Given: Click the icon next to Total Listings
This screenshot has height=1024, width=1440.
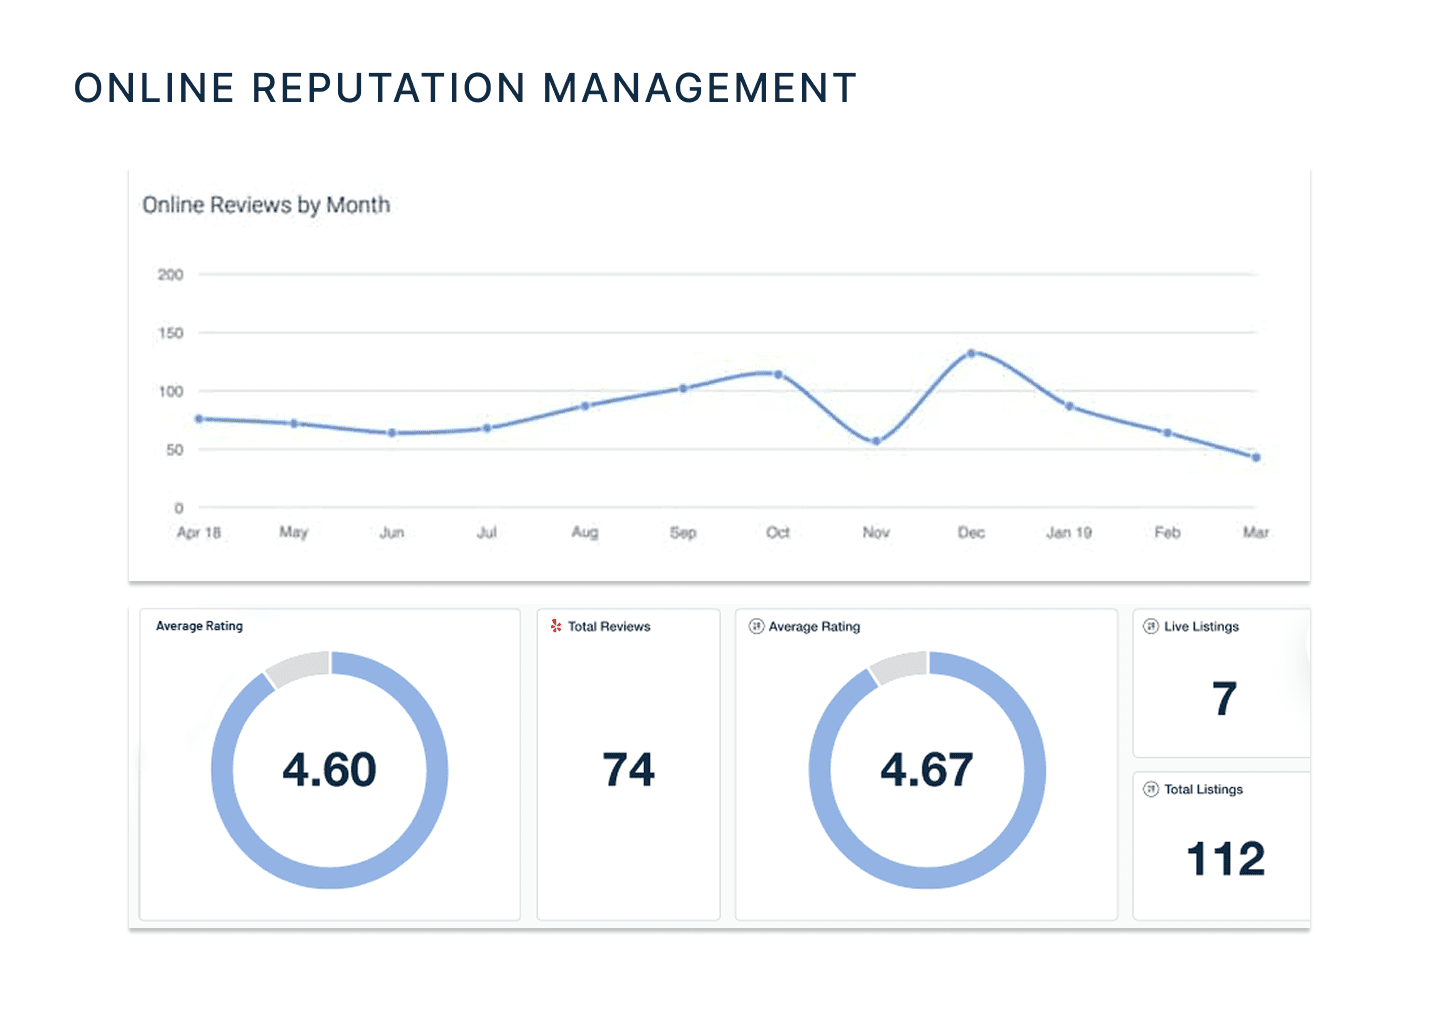Looking at the screenshot, I should tap(1151, 789).
